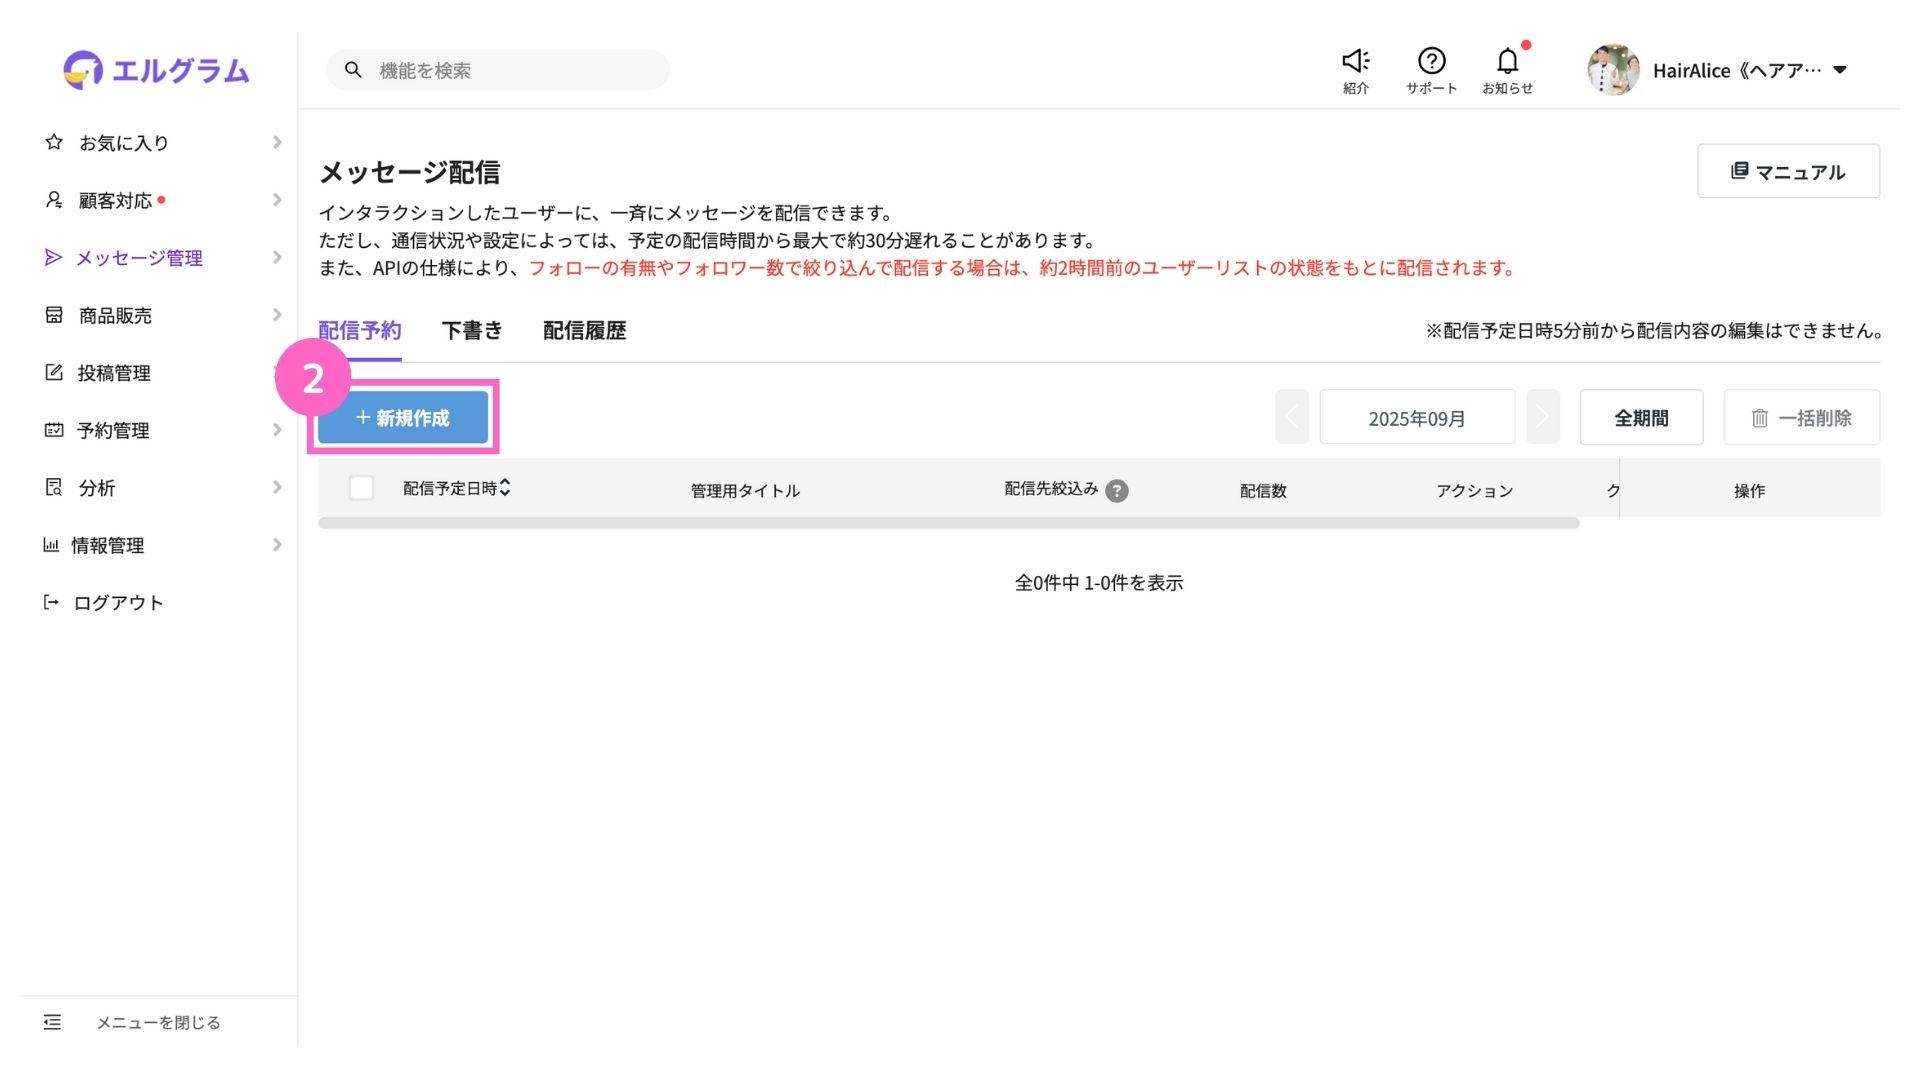Click the エルグラム logo

point(156,70)
